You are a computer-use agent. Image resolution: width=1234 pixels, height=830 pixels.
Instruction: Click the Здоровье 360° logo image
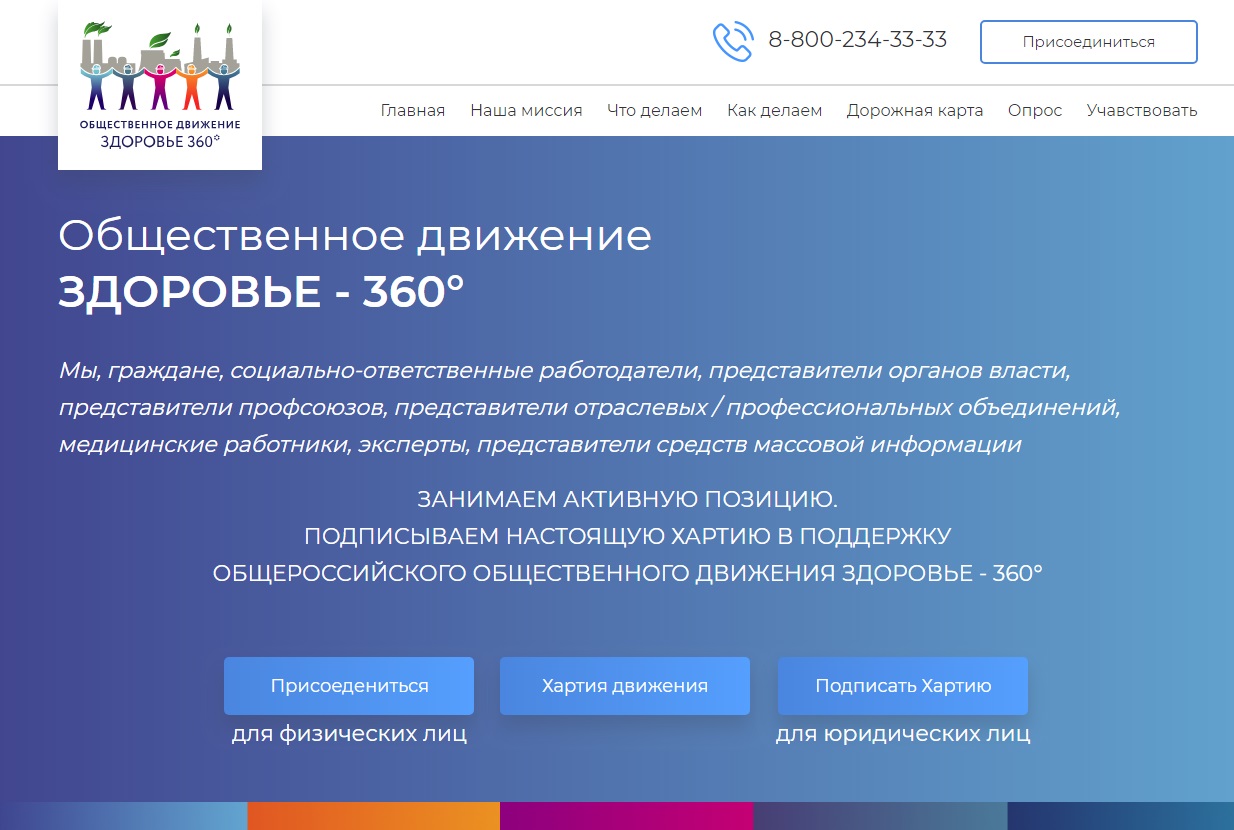tap(160, 85)
